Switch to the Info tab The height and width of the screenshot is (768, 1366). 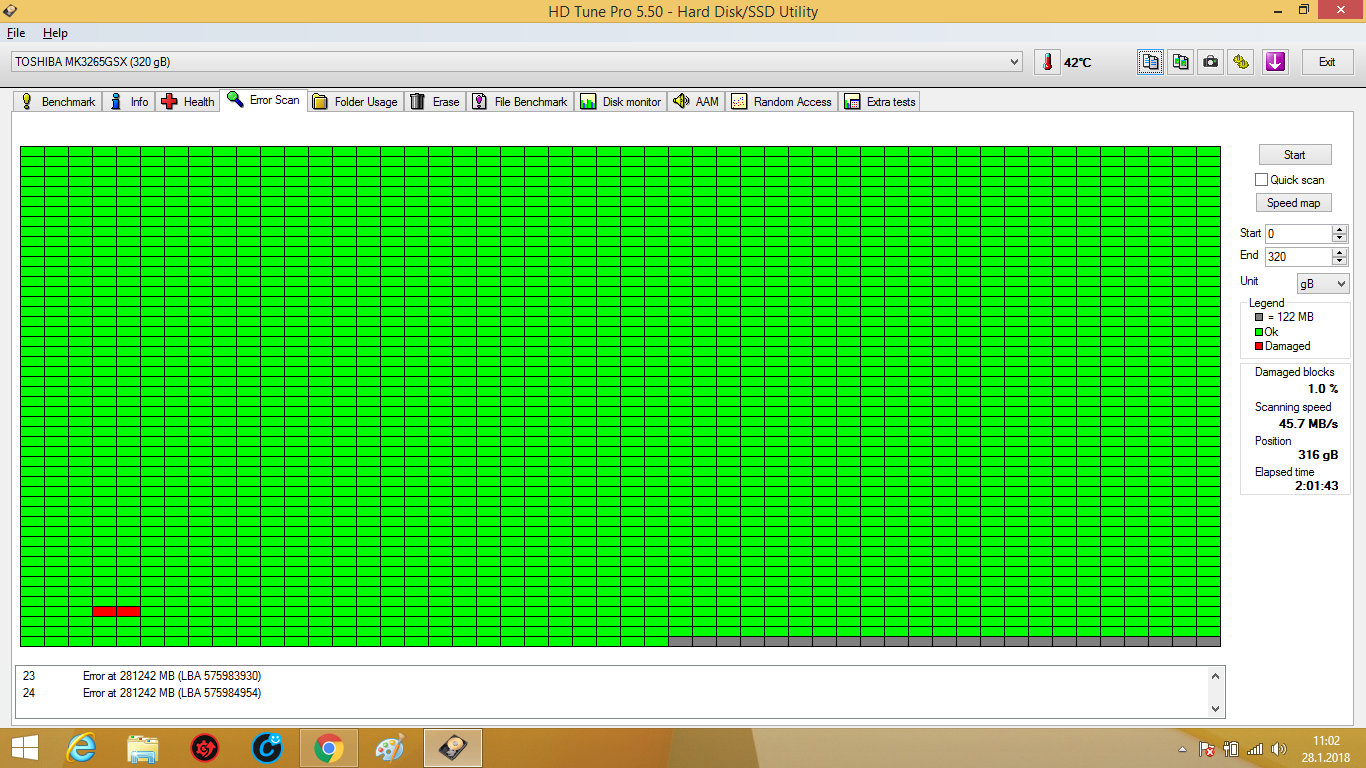pyautogui.click(x=129, y=101)
